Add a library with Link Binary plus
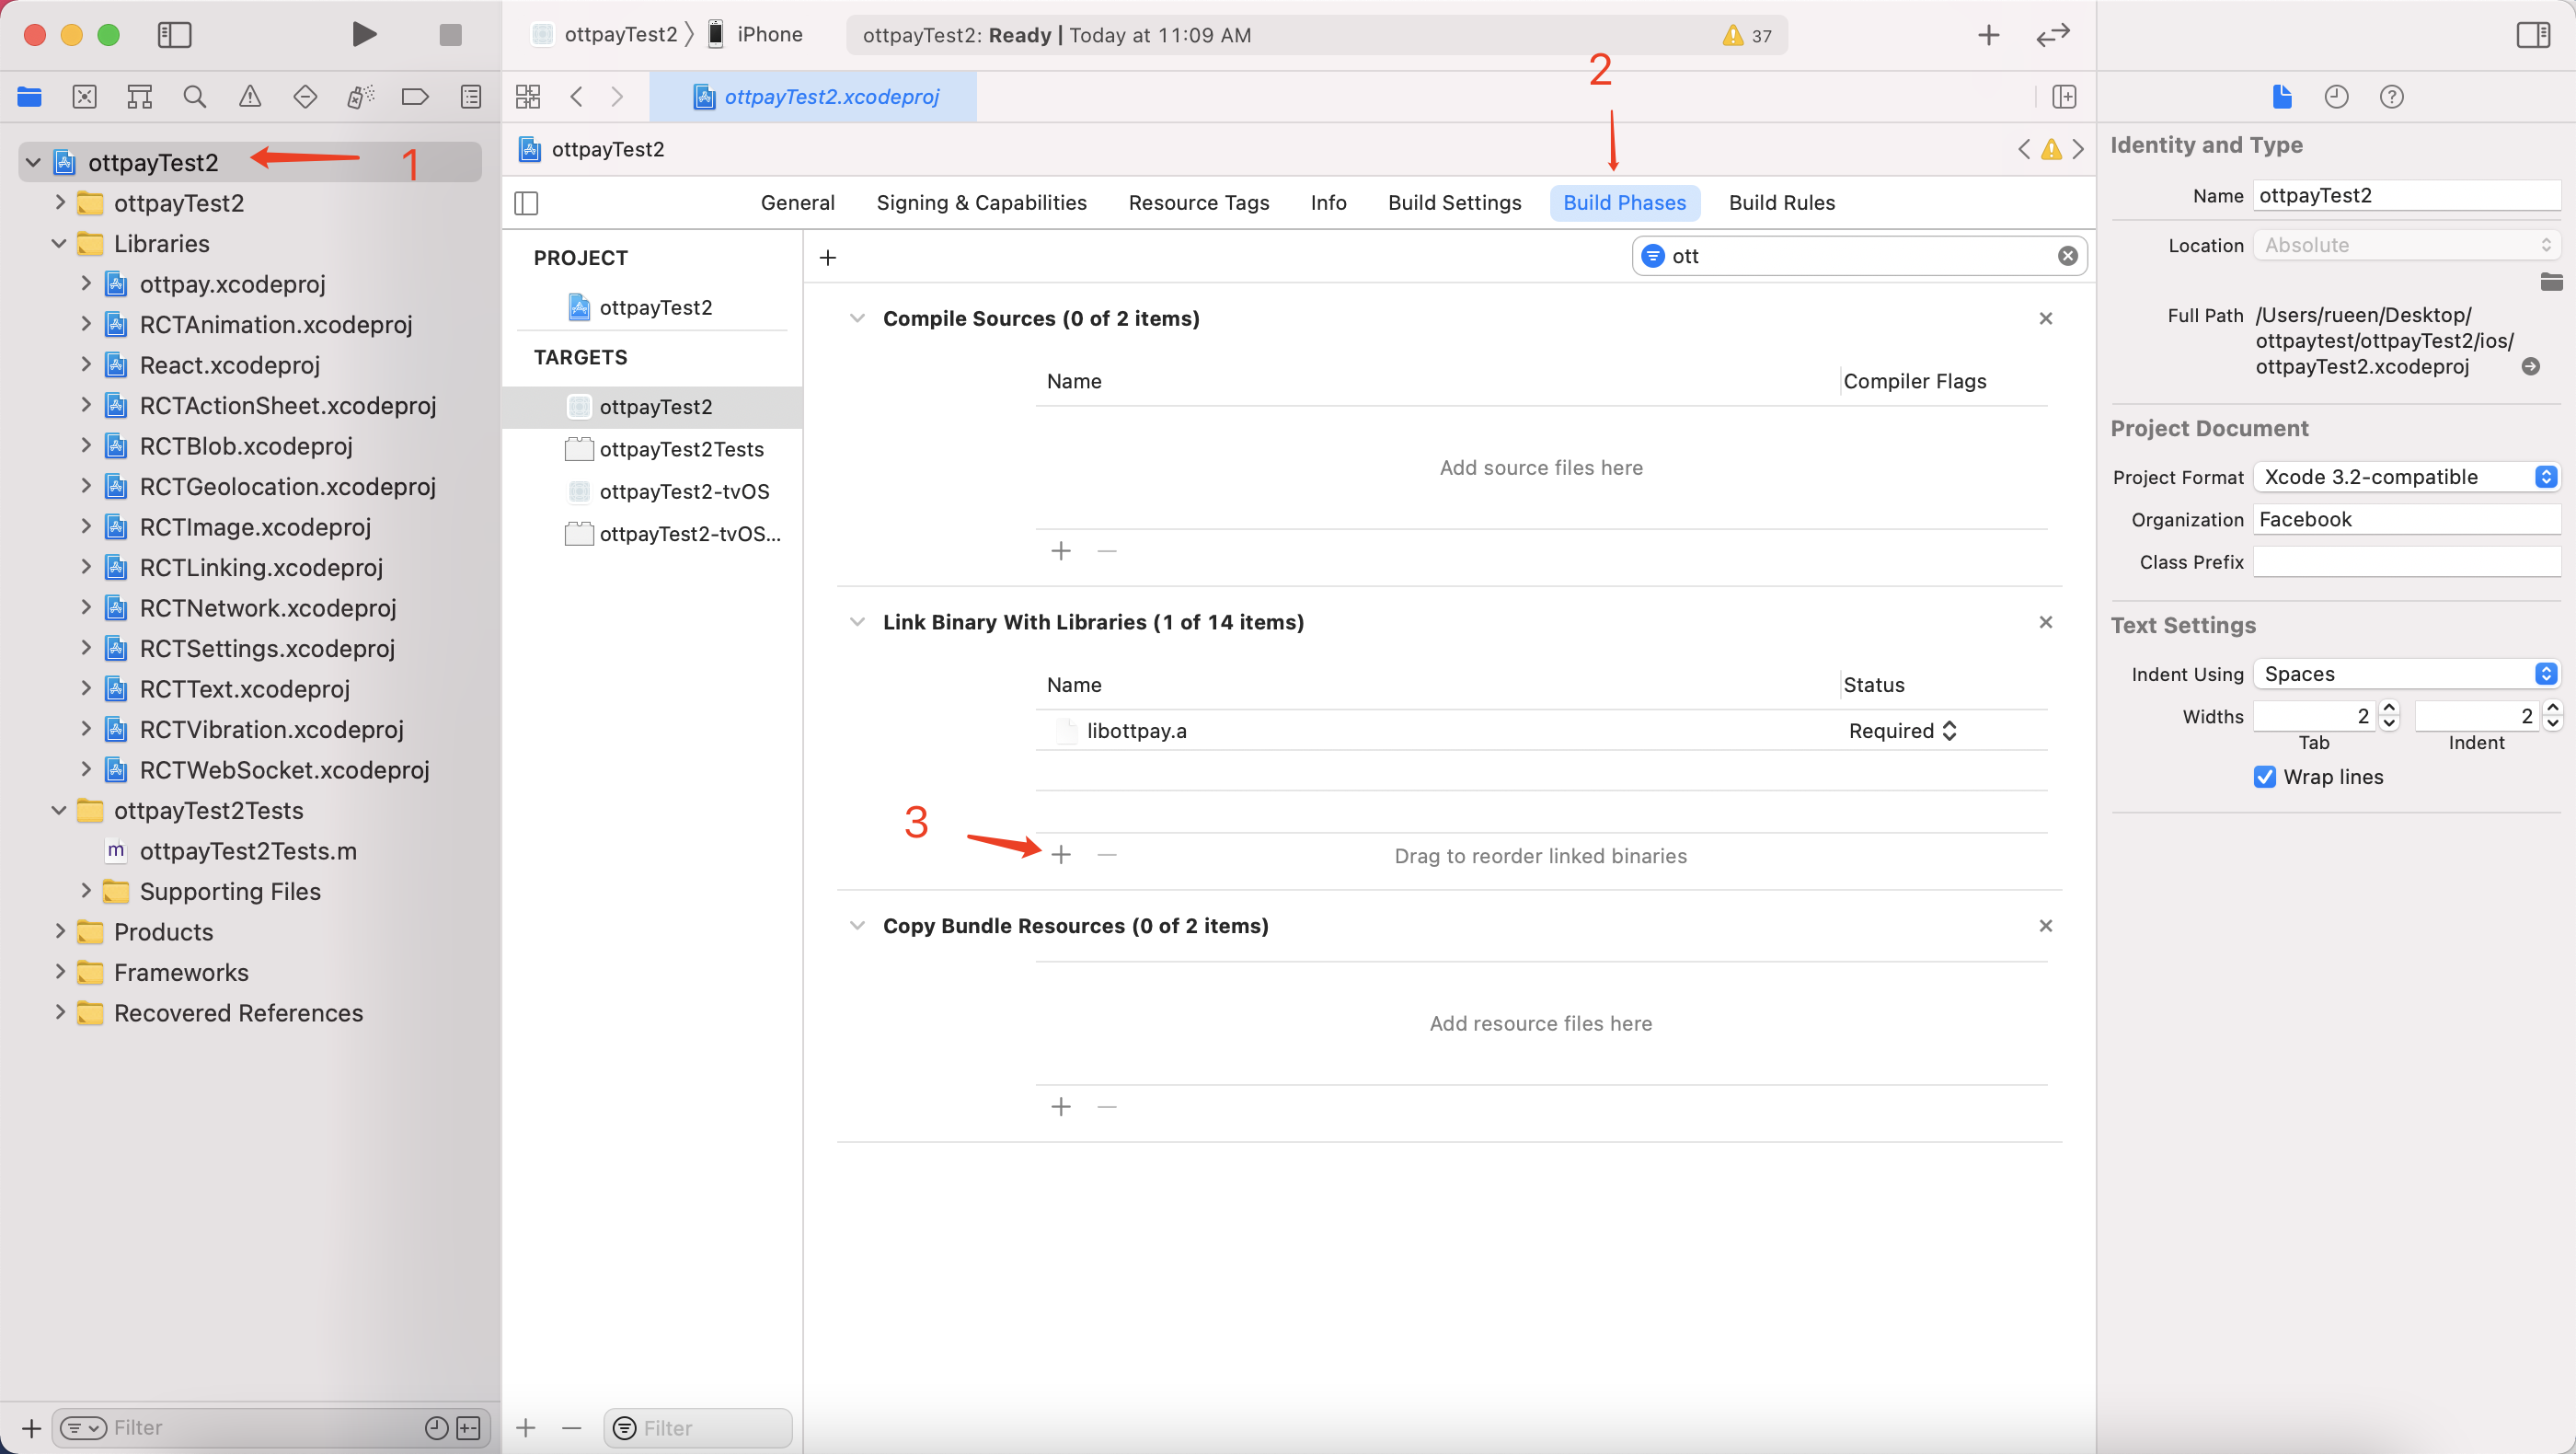 tap(1061, 855)
